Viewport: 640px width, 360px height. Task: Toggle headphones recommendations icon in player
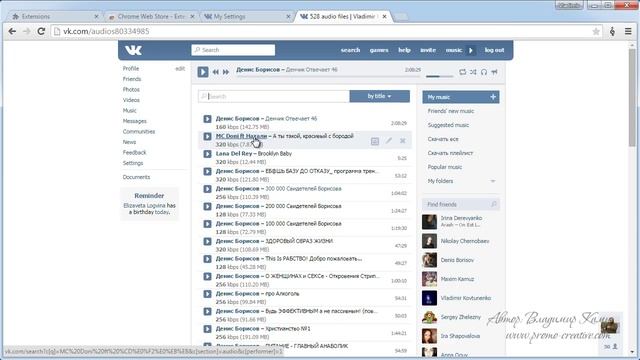point(484,72)
